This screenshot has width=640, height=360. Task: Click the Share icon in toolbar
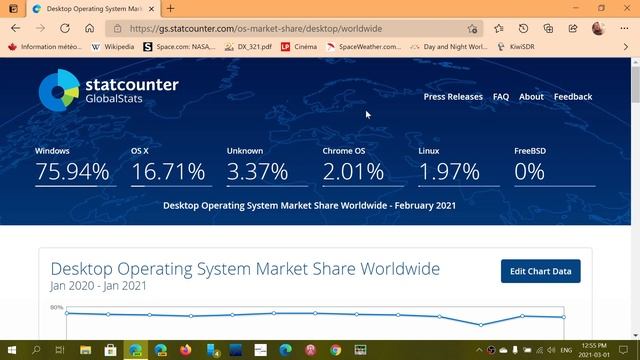click(573, 28)
